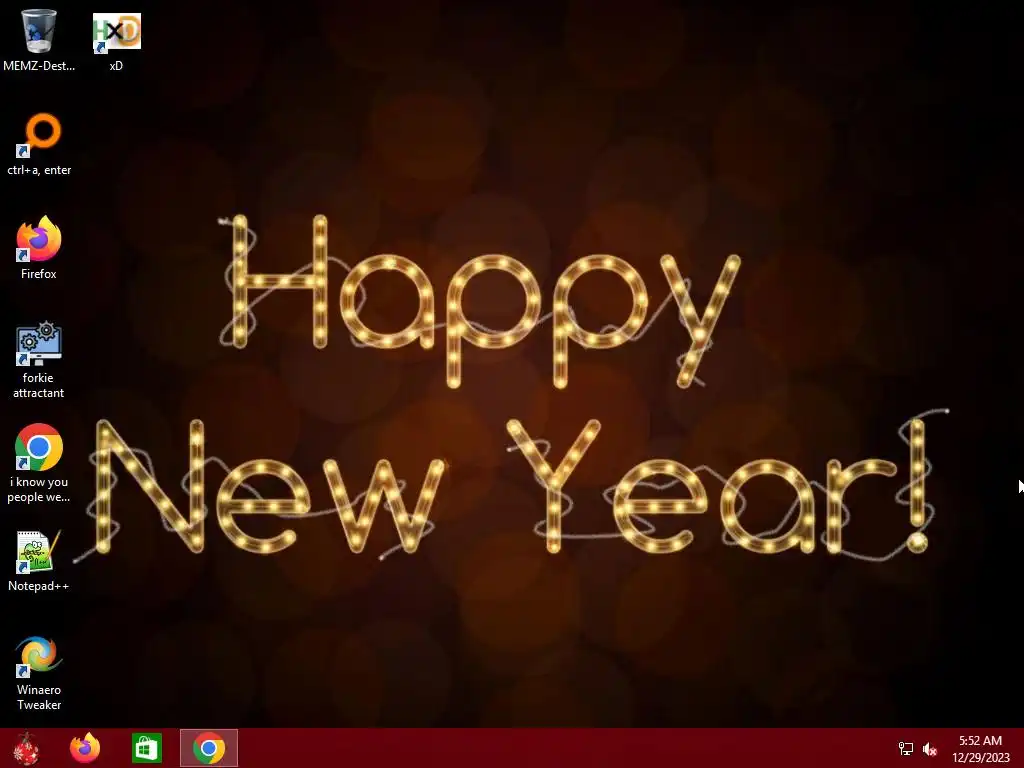Image resolution: width=1024 pixels, height=768 pixels.
Task: Click the 'Notepad++' label text
Action: tap(39, 586)
